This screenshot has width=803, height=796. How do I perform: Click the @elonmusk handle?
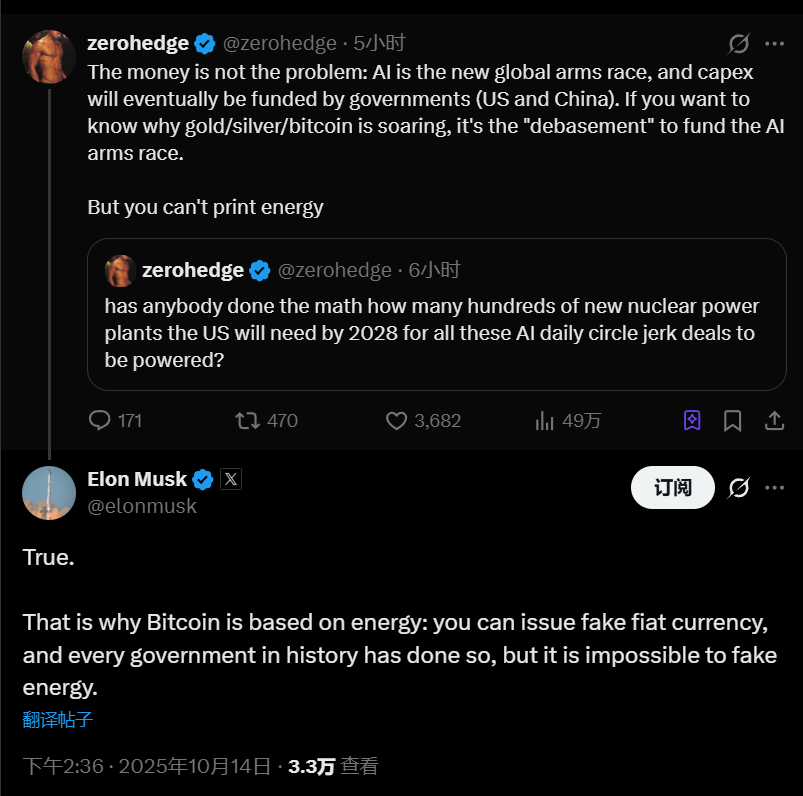(142, 506)
